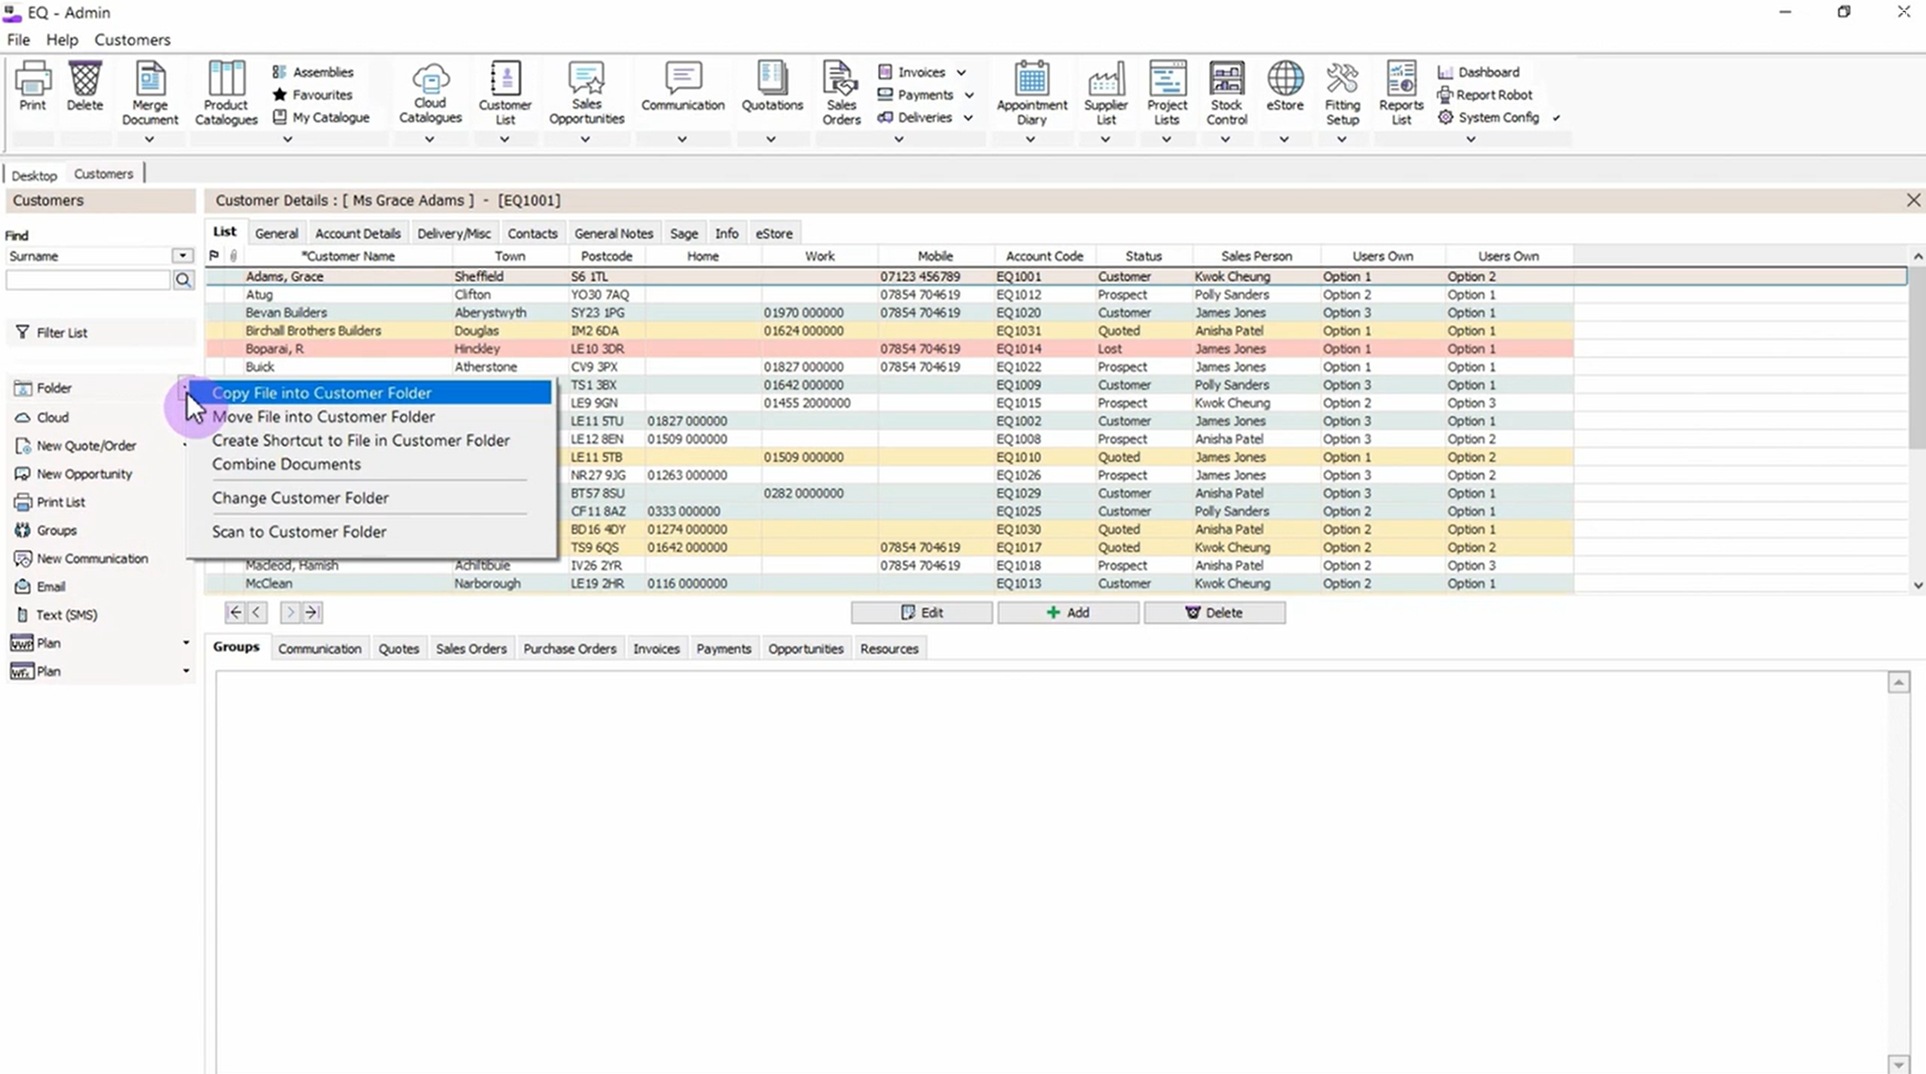Screen dimensions: 1926x1074
Task: Switch to the General Notes tab
Action: coord(613,233)
